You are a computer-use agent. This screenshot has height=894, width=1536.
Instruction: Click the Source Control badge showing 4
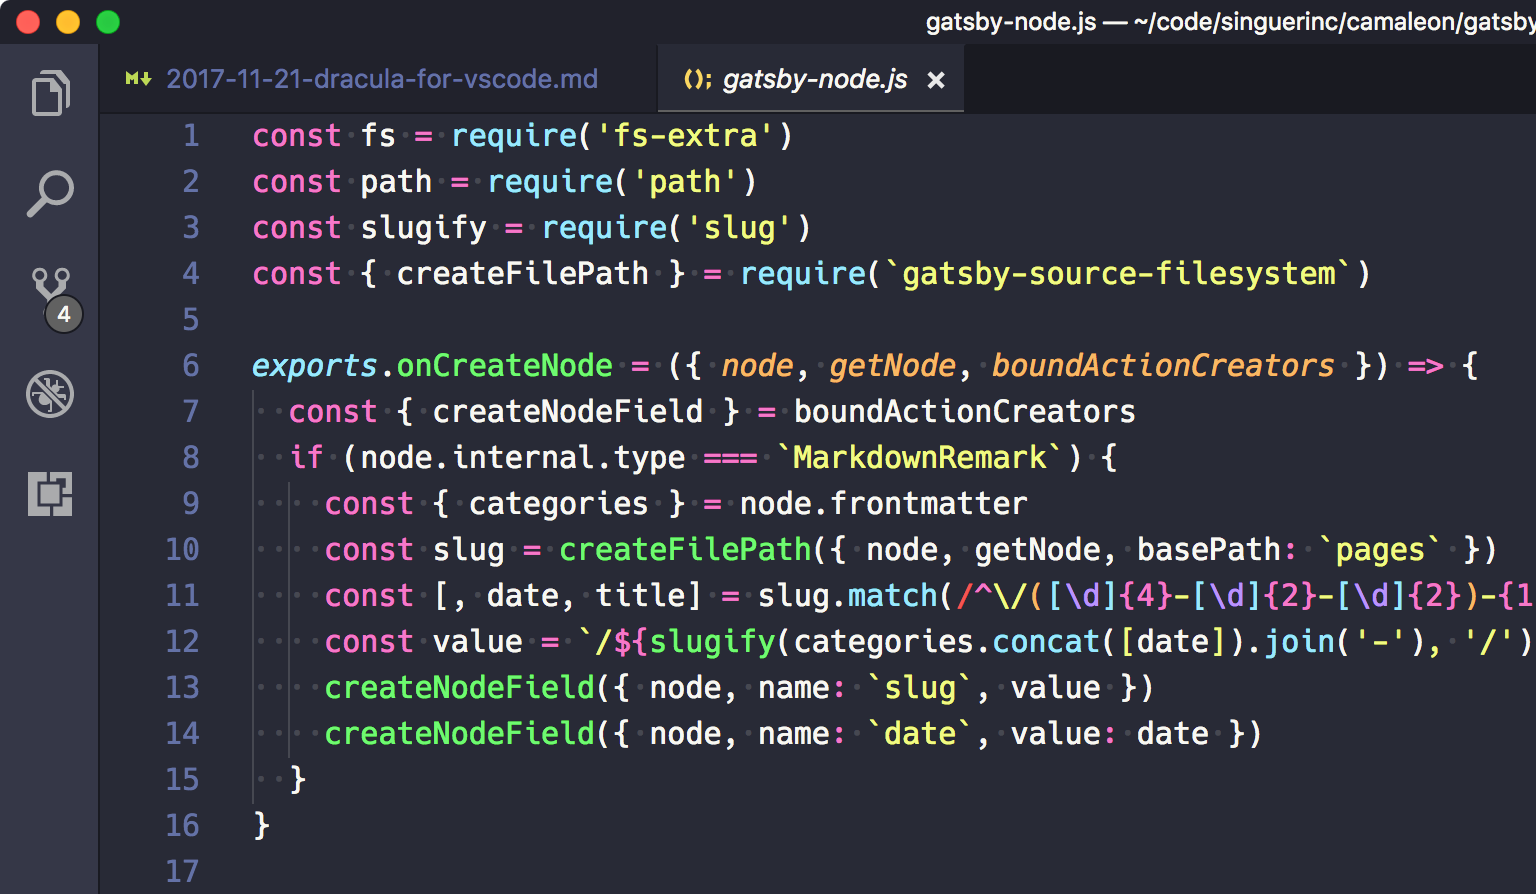[x=64, y=314]
